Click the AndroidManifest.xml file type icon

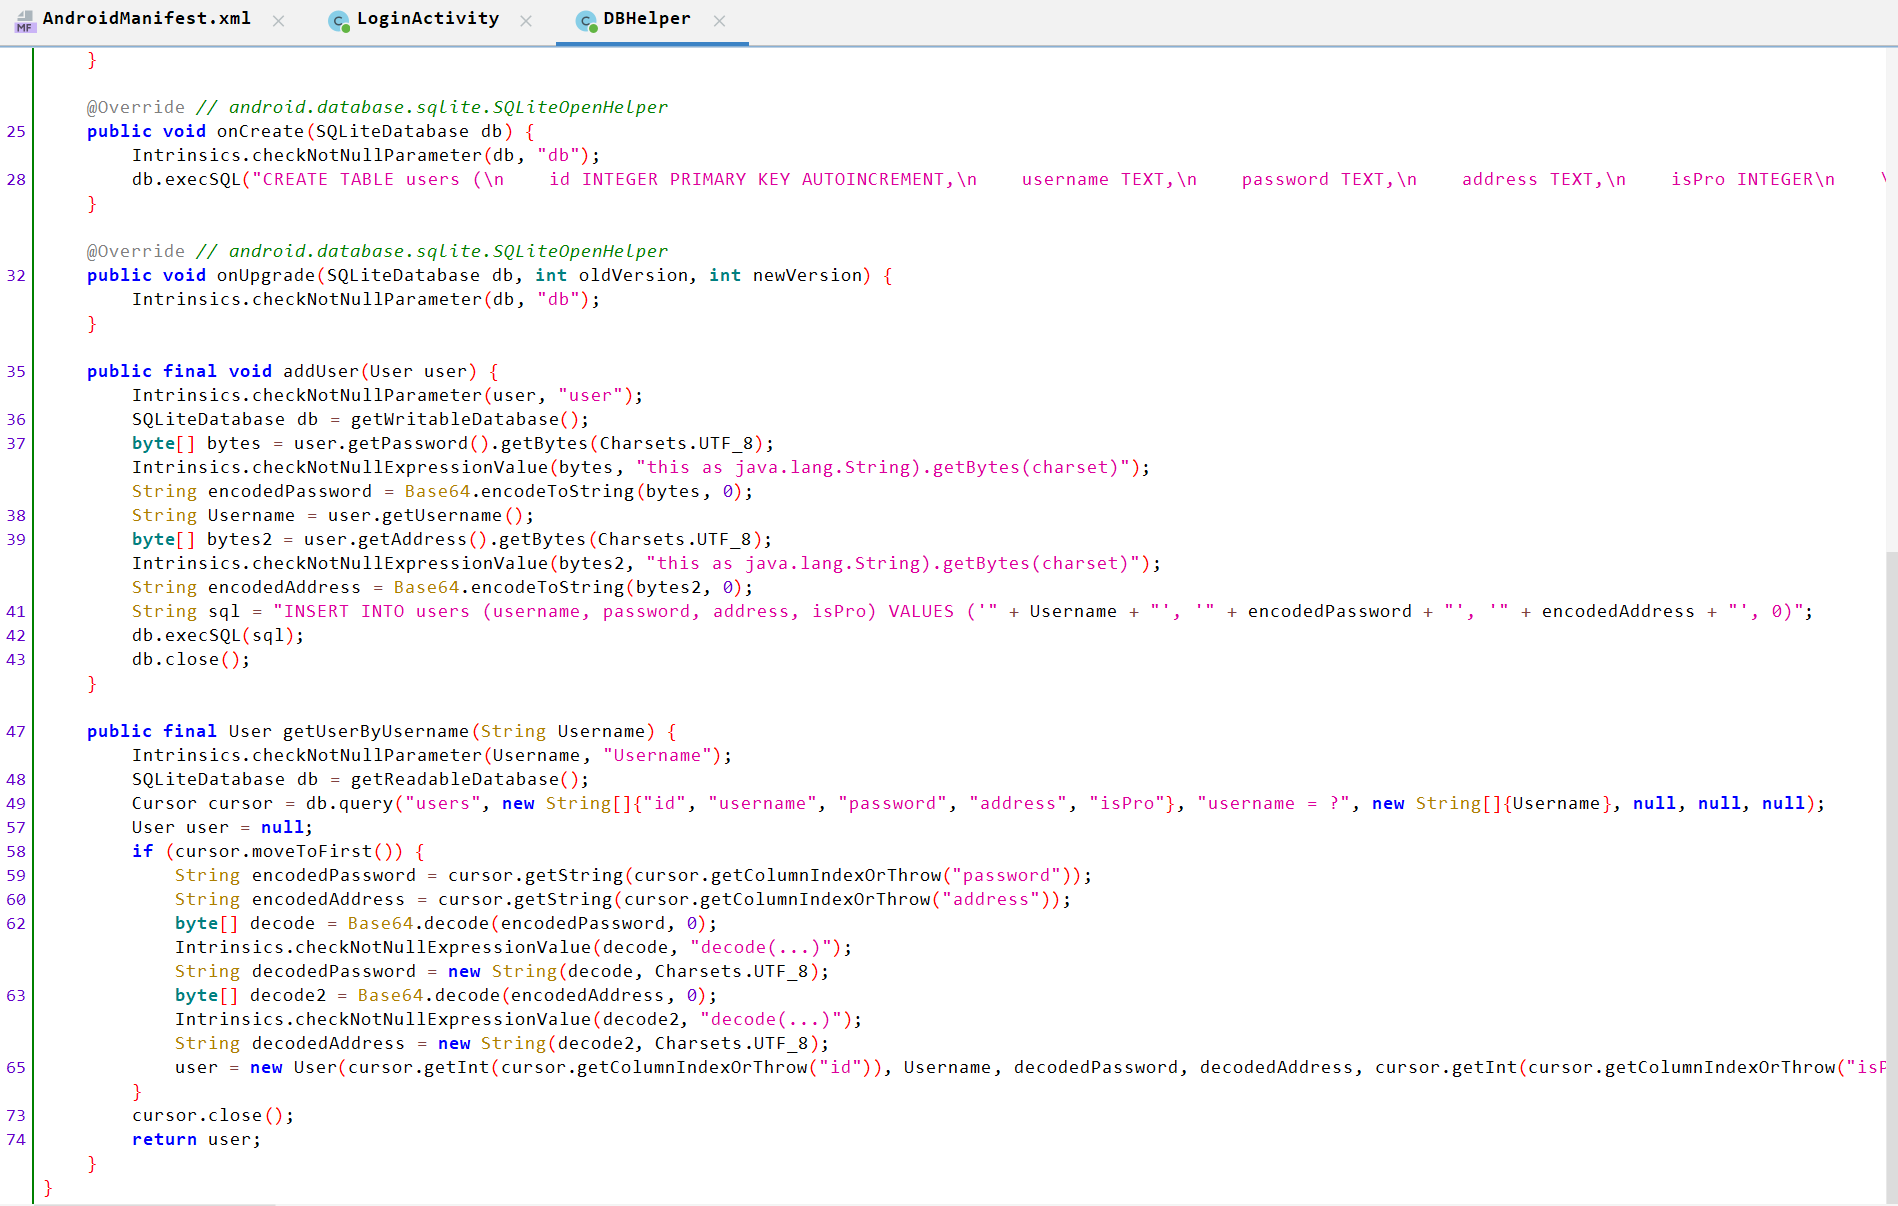click(x=24, y=21)
